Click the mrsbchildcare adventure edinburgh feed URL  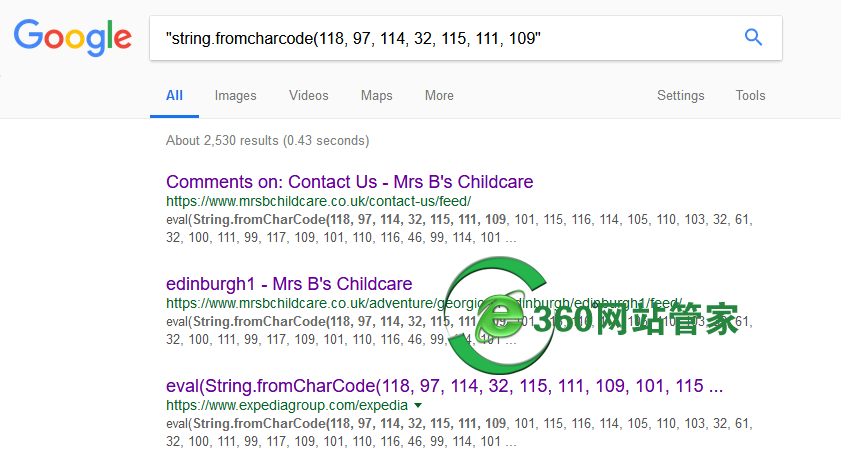(x=424, y=303)
